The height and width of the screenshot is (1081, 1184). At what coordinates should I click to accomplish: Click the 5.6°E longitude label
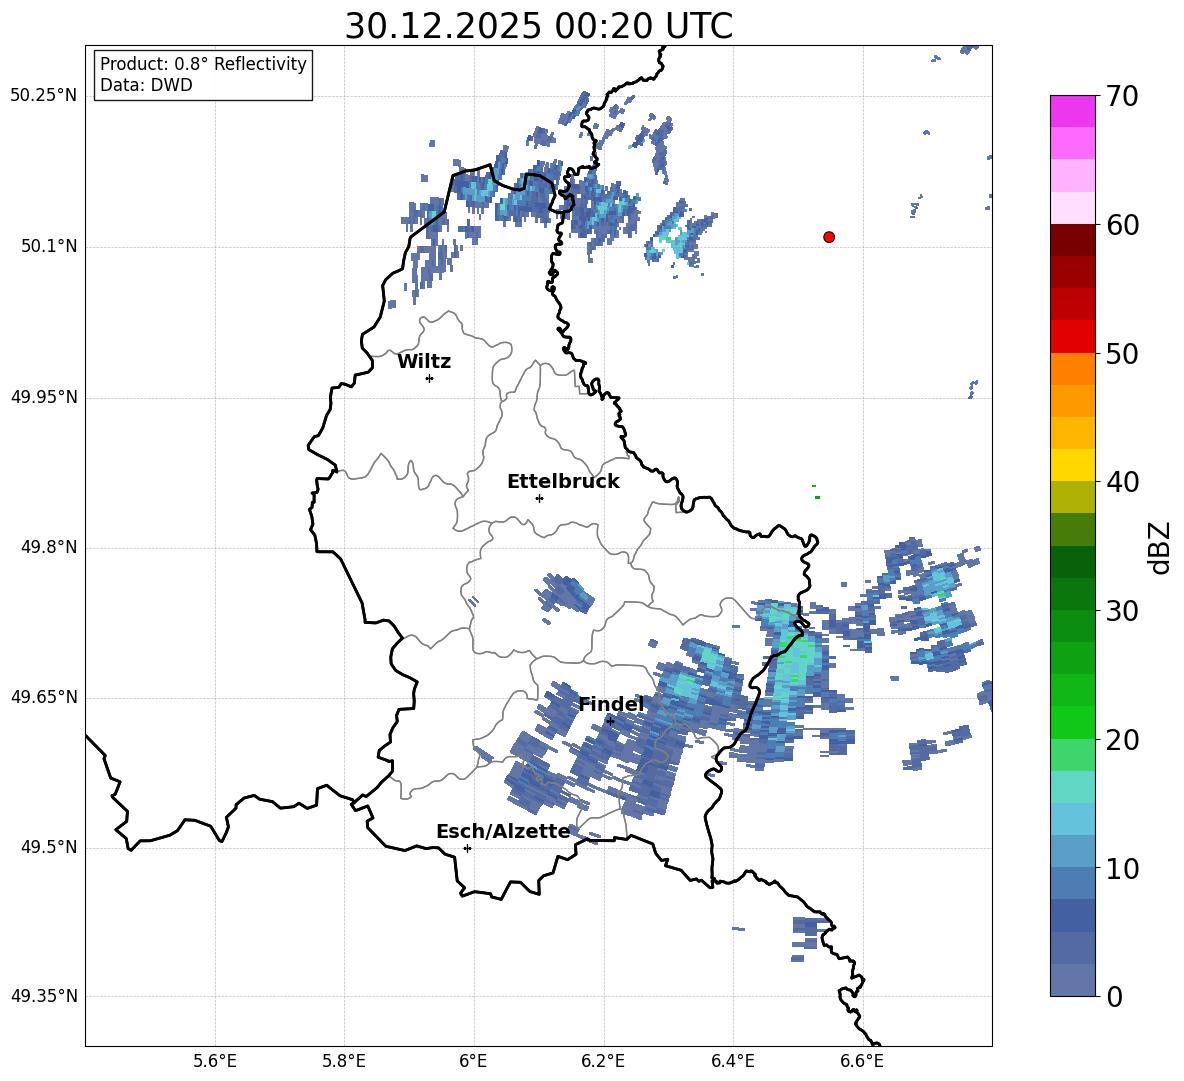tap(215, 1061)
